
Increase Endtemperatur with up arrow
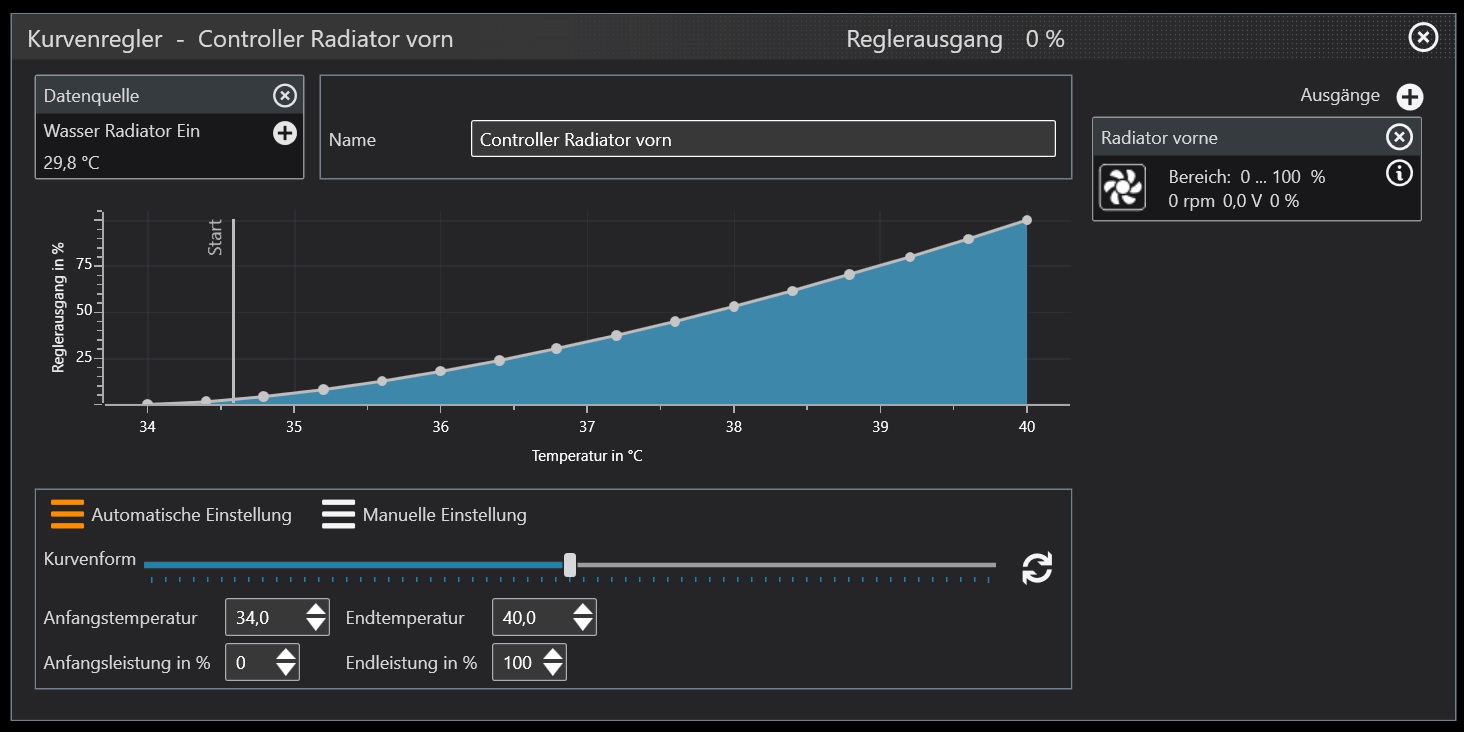[x=583, y=610]
